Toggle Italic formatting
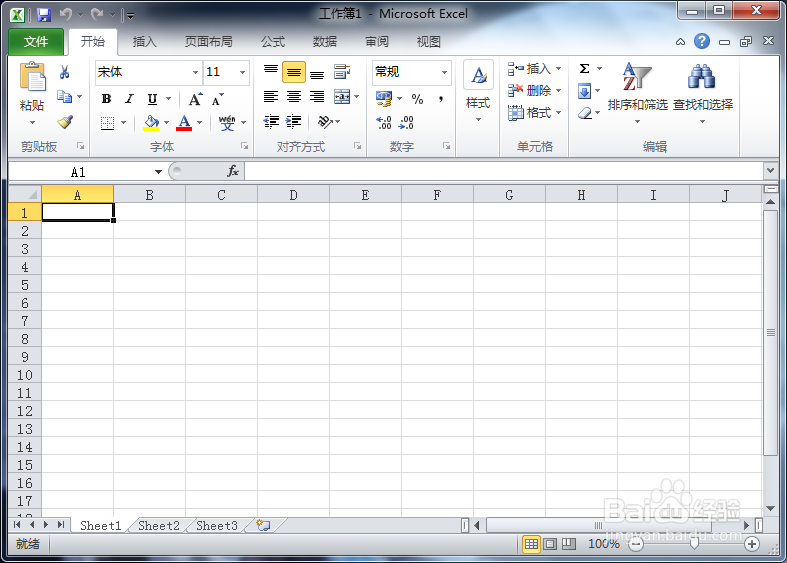The height and width of the screenshot is (563, 787). point(129,99)
